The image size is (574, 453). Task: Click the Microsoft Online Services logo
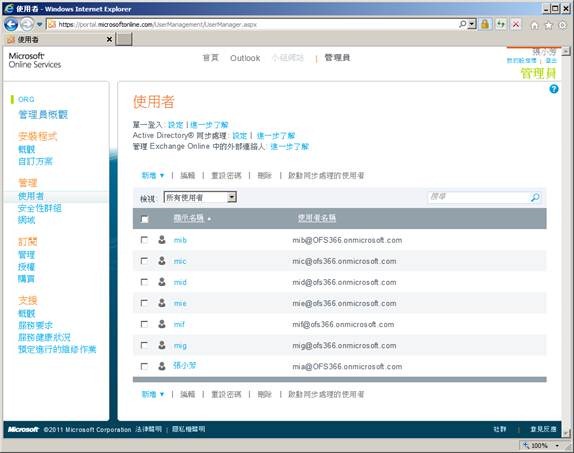tap(35, 60)
